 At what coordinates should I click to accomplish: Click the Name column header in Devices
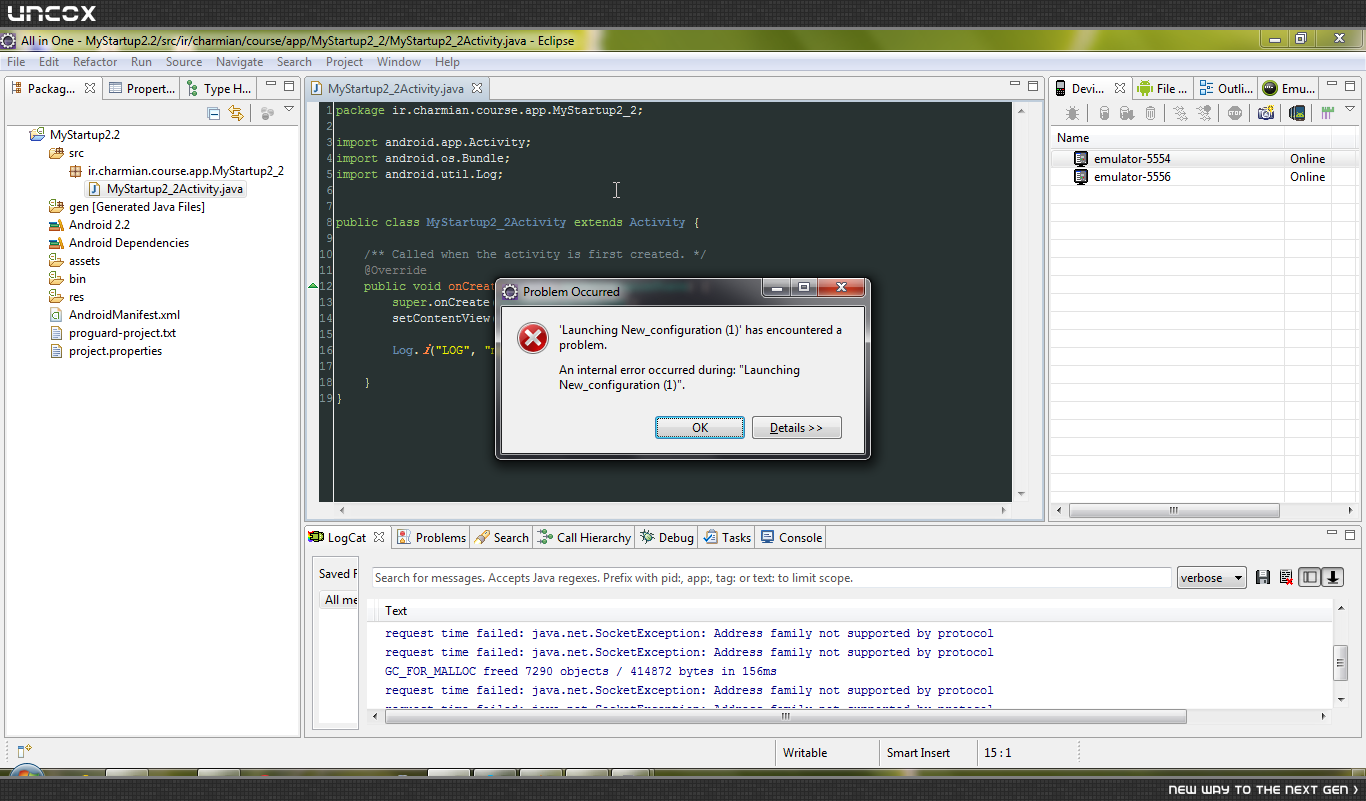1168,137
